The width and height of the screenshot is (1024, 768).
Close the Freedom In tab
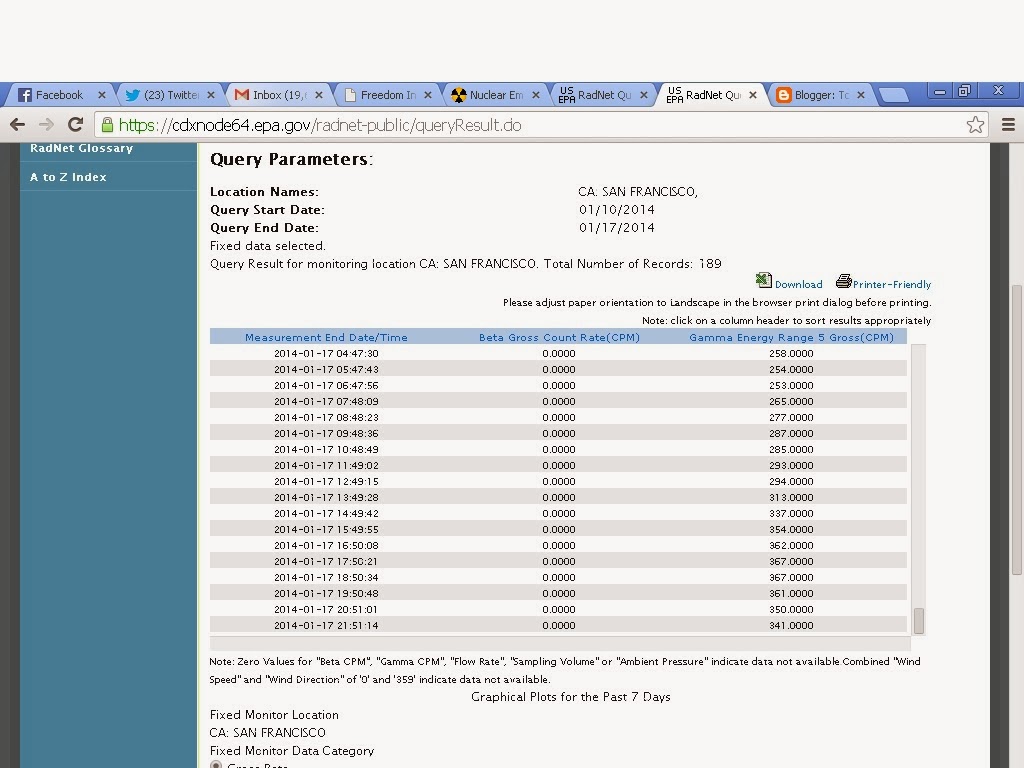click(428, 95)
